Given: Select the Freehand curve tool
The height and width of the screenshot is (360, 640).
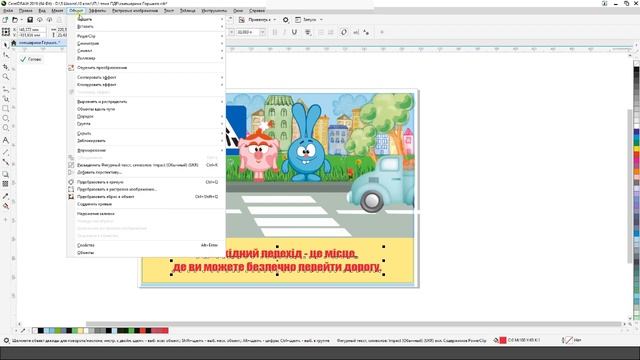Looking at the screenshot, I should [x=6, y=89].
